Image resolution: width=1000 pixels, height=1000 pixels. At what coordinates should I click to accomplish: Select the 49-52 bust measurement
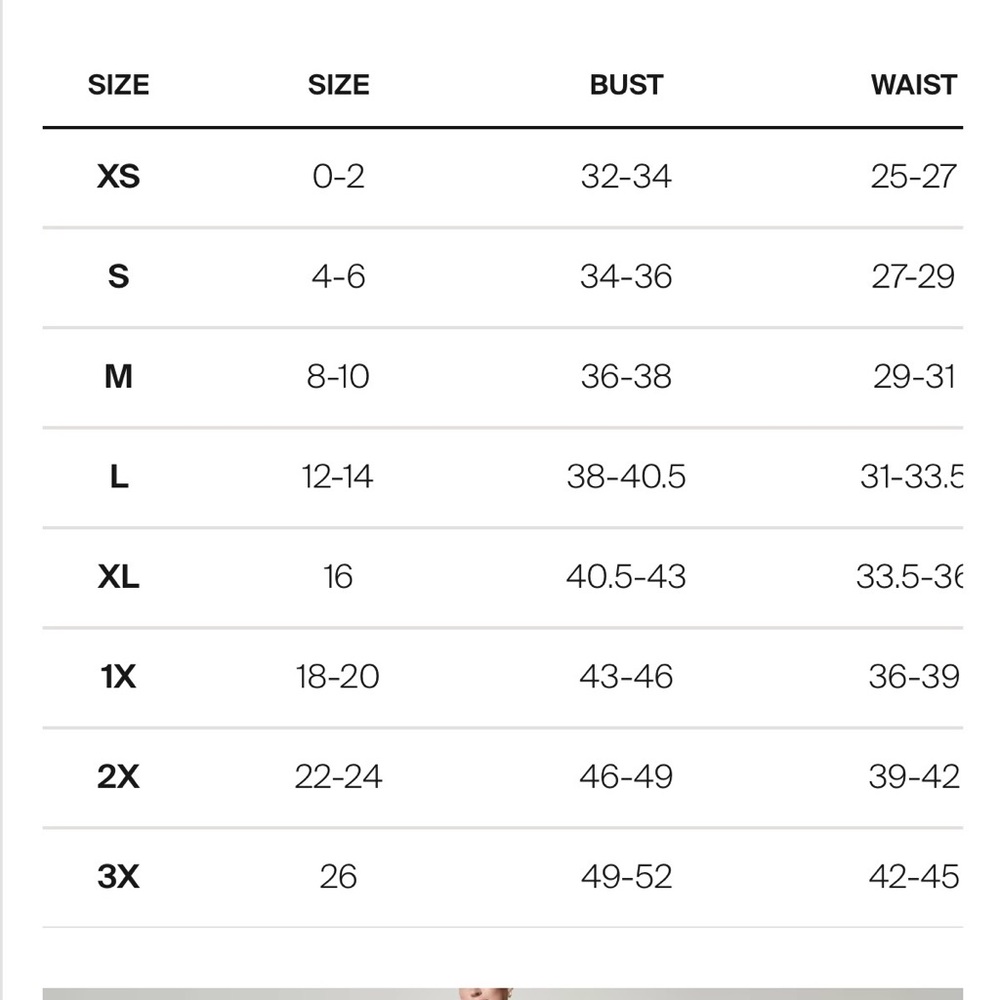(x=626, y=876)
